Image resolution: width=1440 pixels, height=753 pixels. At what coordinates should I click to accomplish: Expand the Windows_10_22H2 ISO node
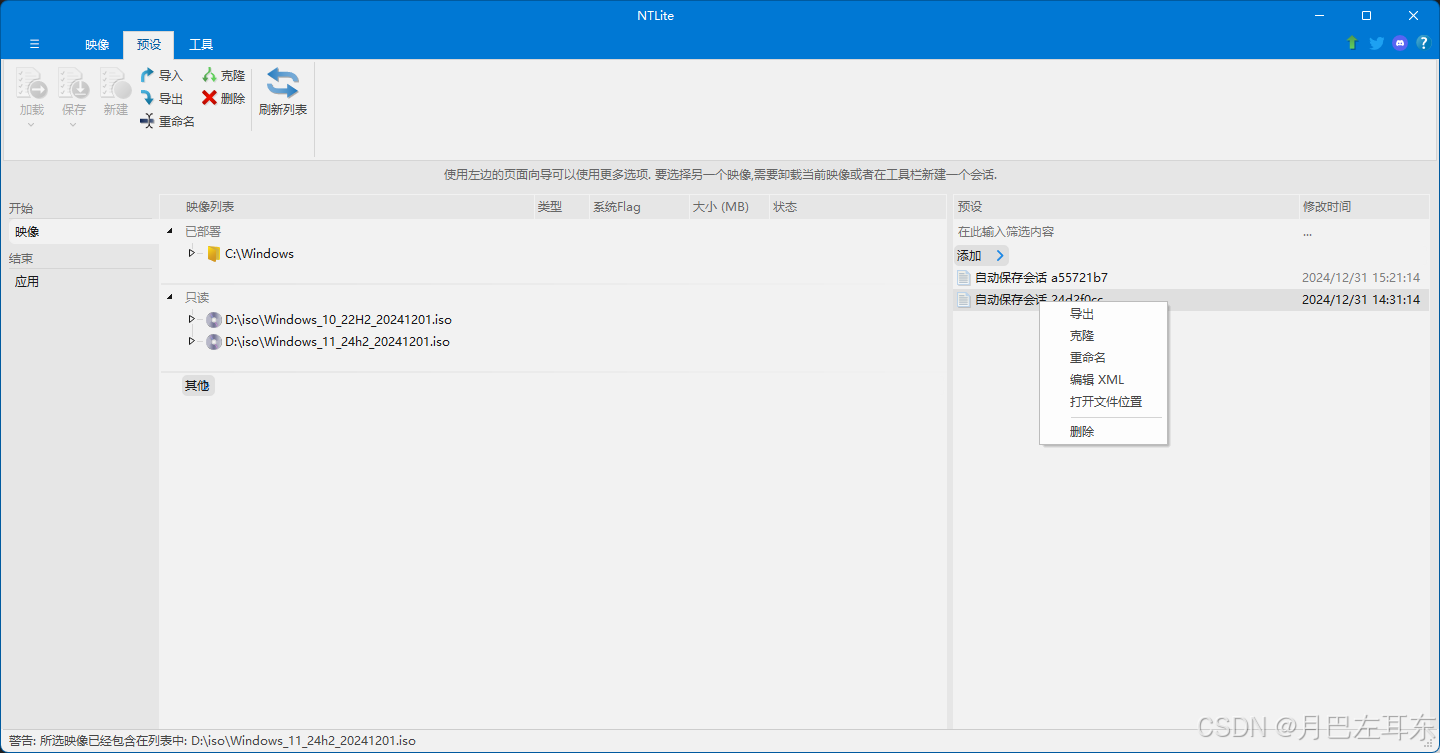(192, 319)
